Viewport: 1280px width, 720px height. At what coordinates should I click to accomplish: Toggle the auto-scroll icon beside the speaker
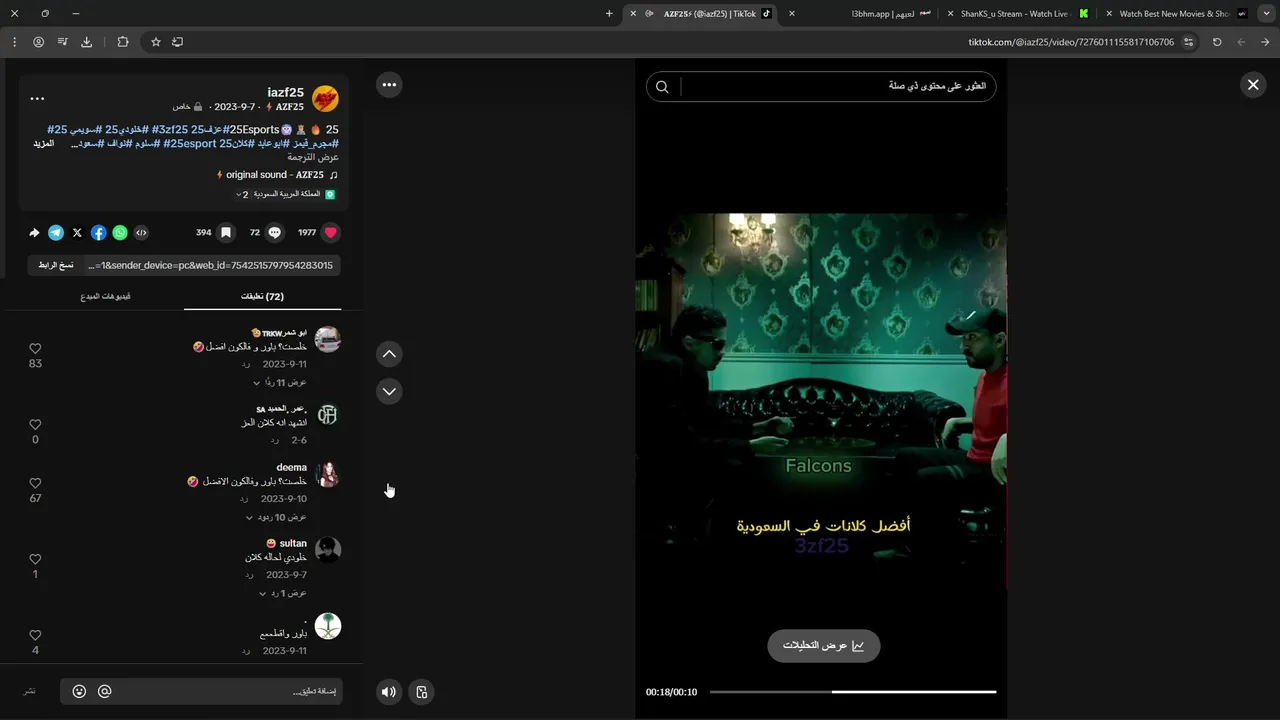(422, 692)
